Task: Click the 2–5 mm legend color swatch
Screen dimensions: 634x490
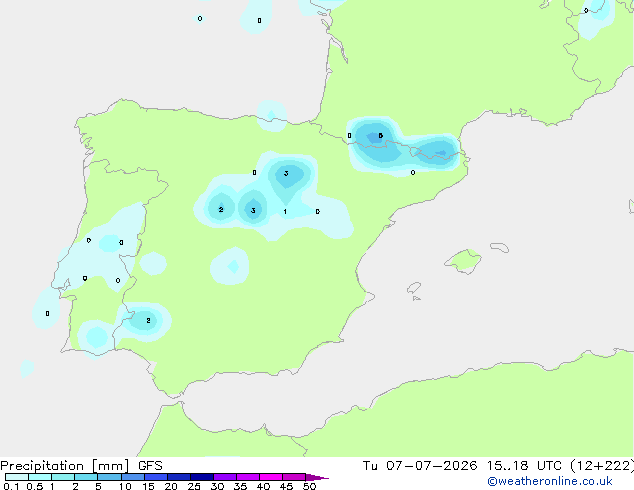Action: point(86,477)
